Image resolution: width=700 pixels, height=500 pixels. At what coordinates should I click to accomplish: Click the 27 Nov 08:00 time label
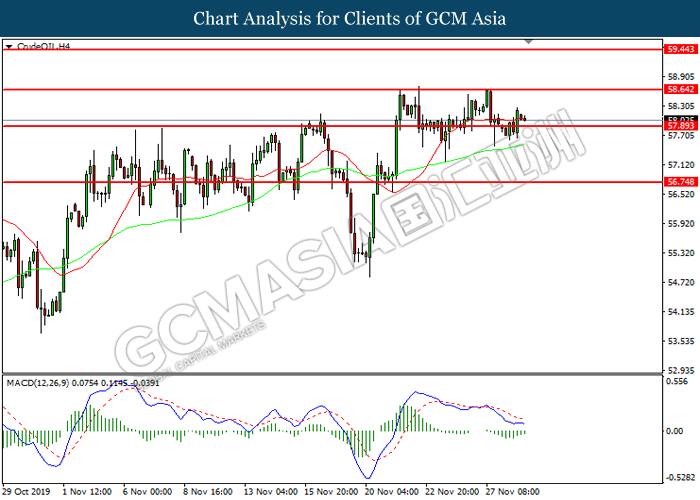(512, 492)
